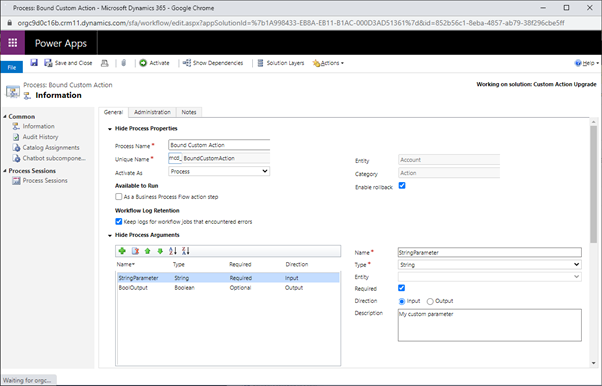Click Save and Close
Image resolution: width=602 pixels, height=386 pixels.
(68, 63)
